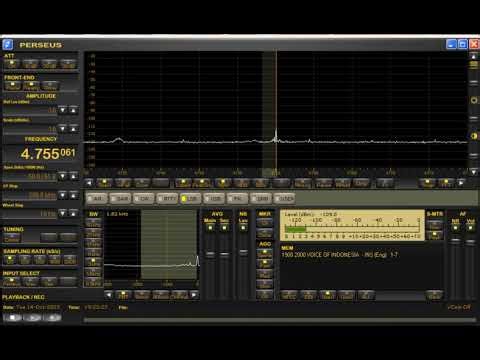Select the 500 kS/s sampling rate
The width and height of the screenshot is (480, 360).
(40, 260)
